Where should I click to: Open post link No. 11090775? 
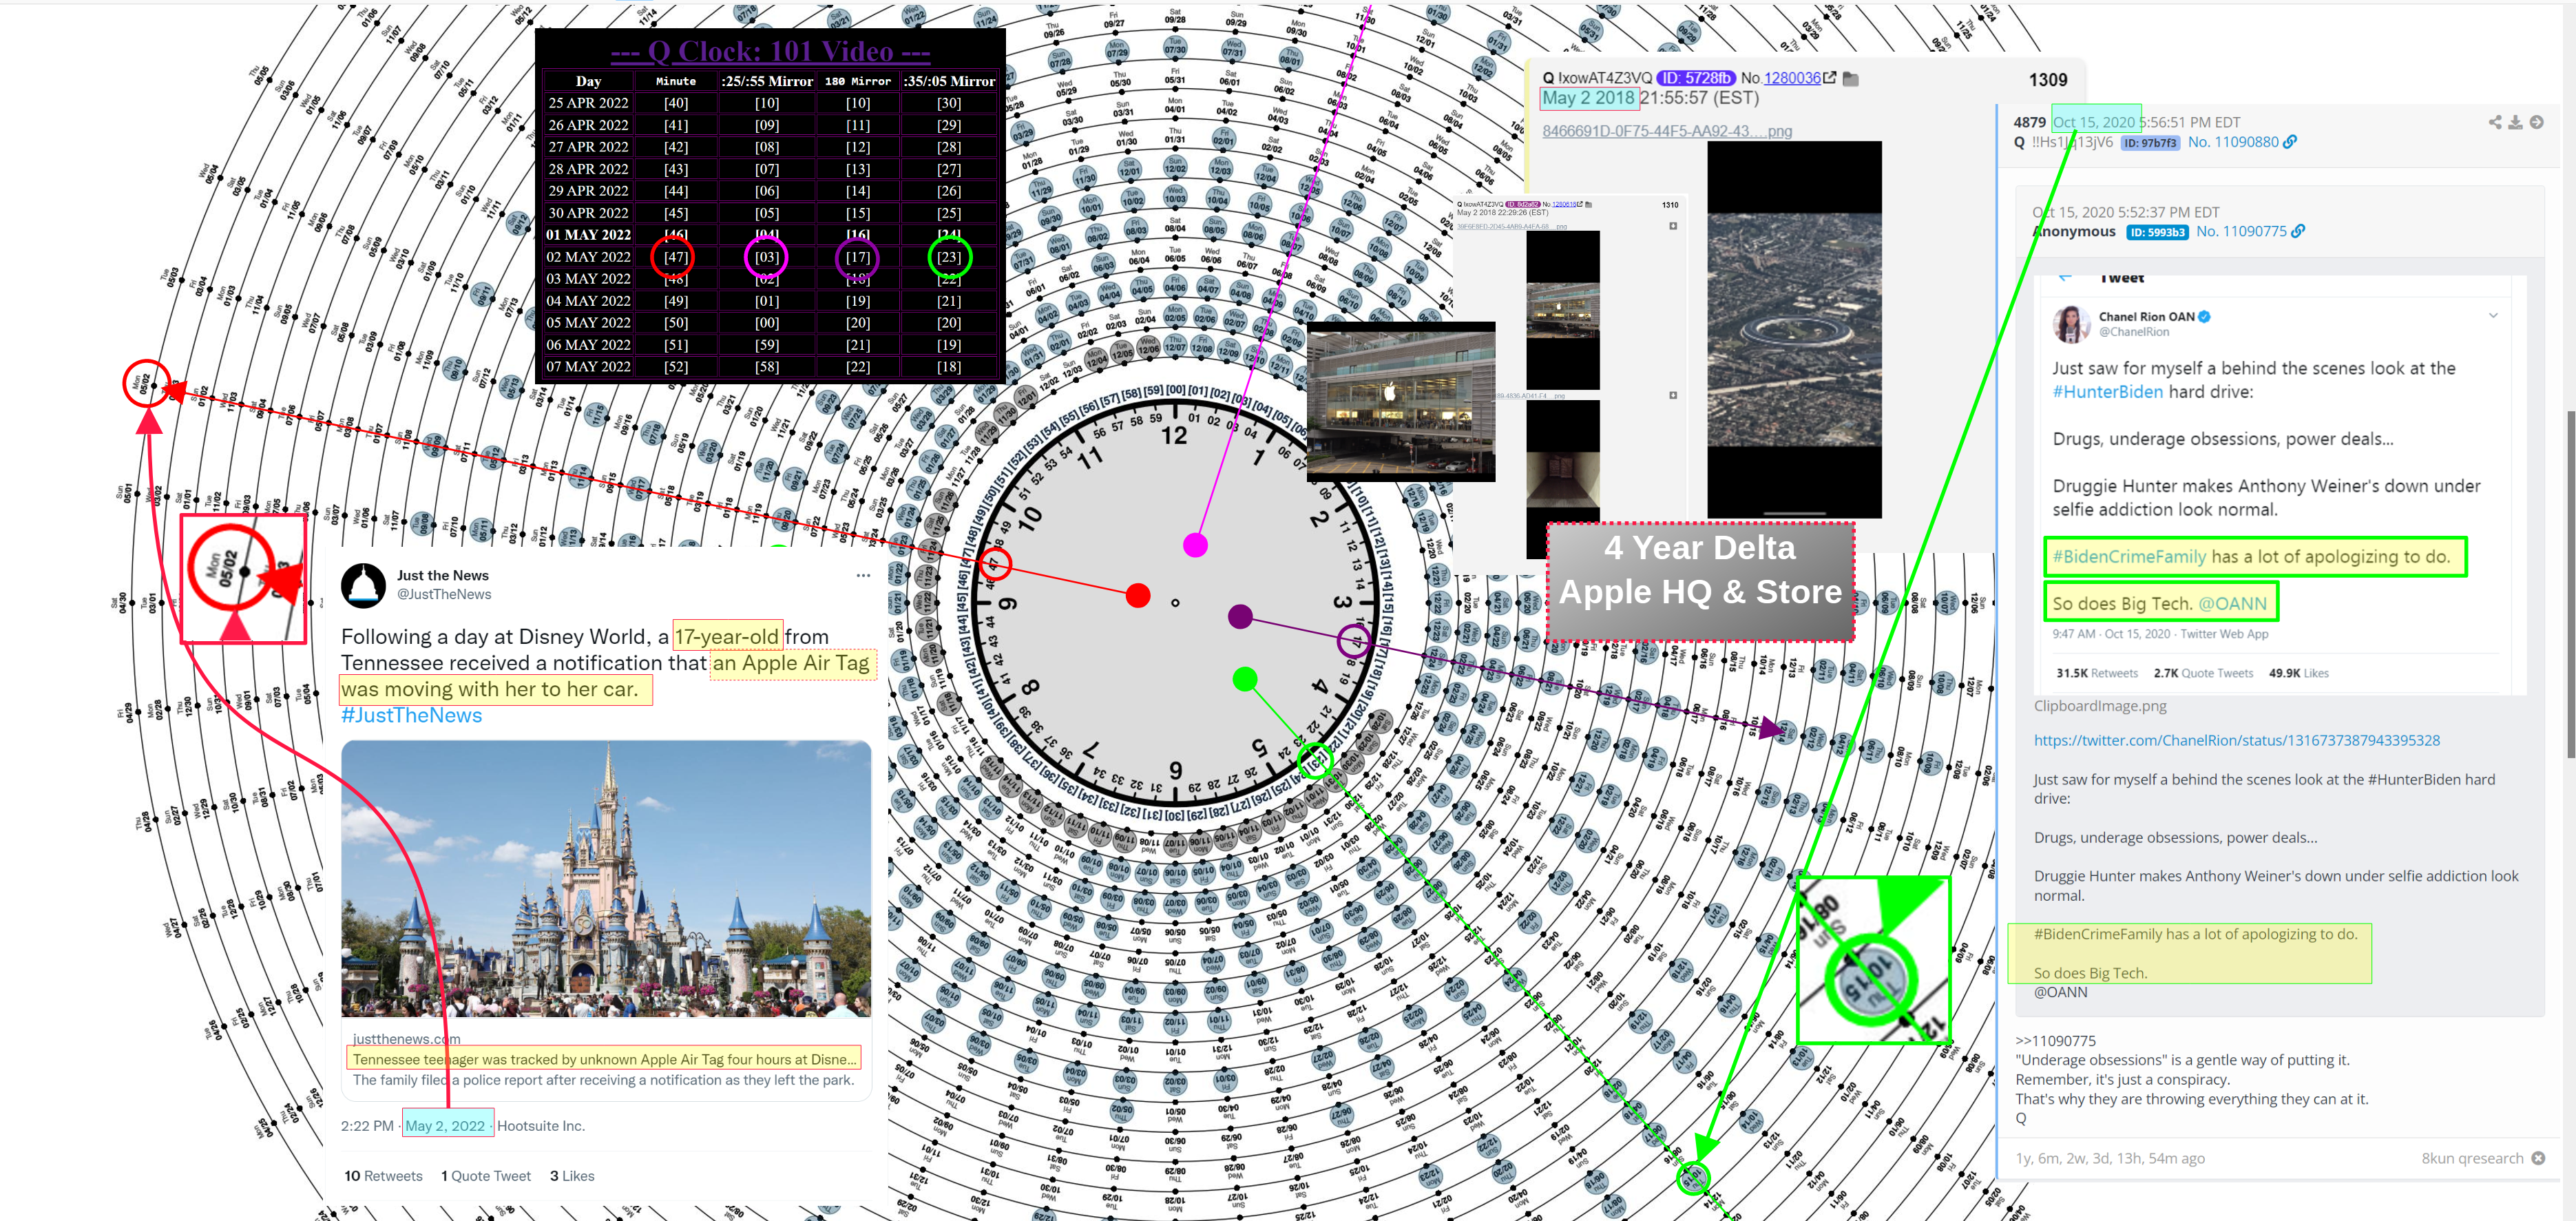[x=2241, y=231]
